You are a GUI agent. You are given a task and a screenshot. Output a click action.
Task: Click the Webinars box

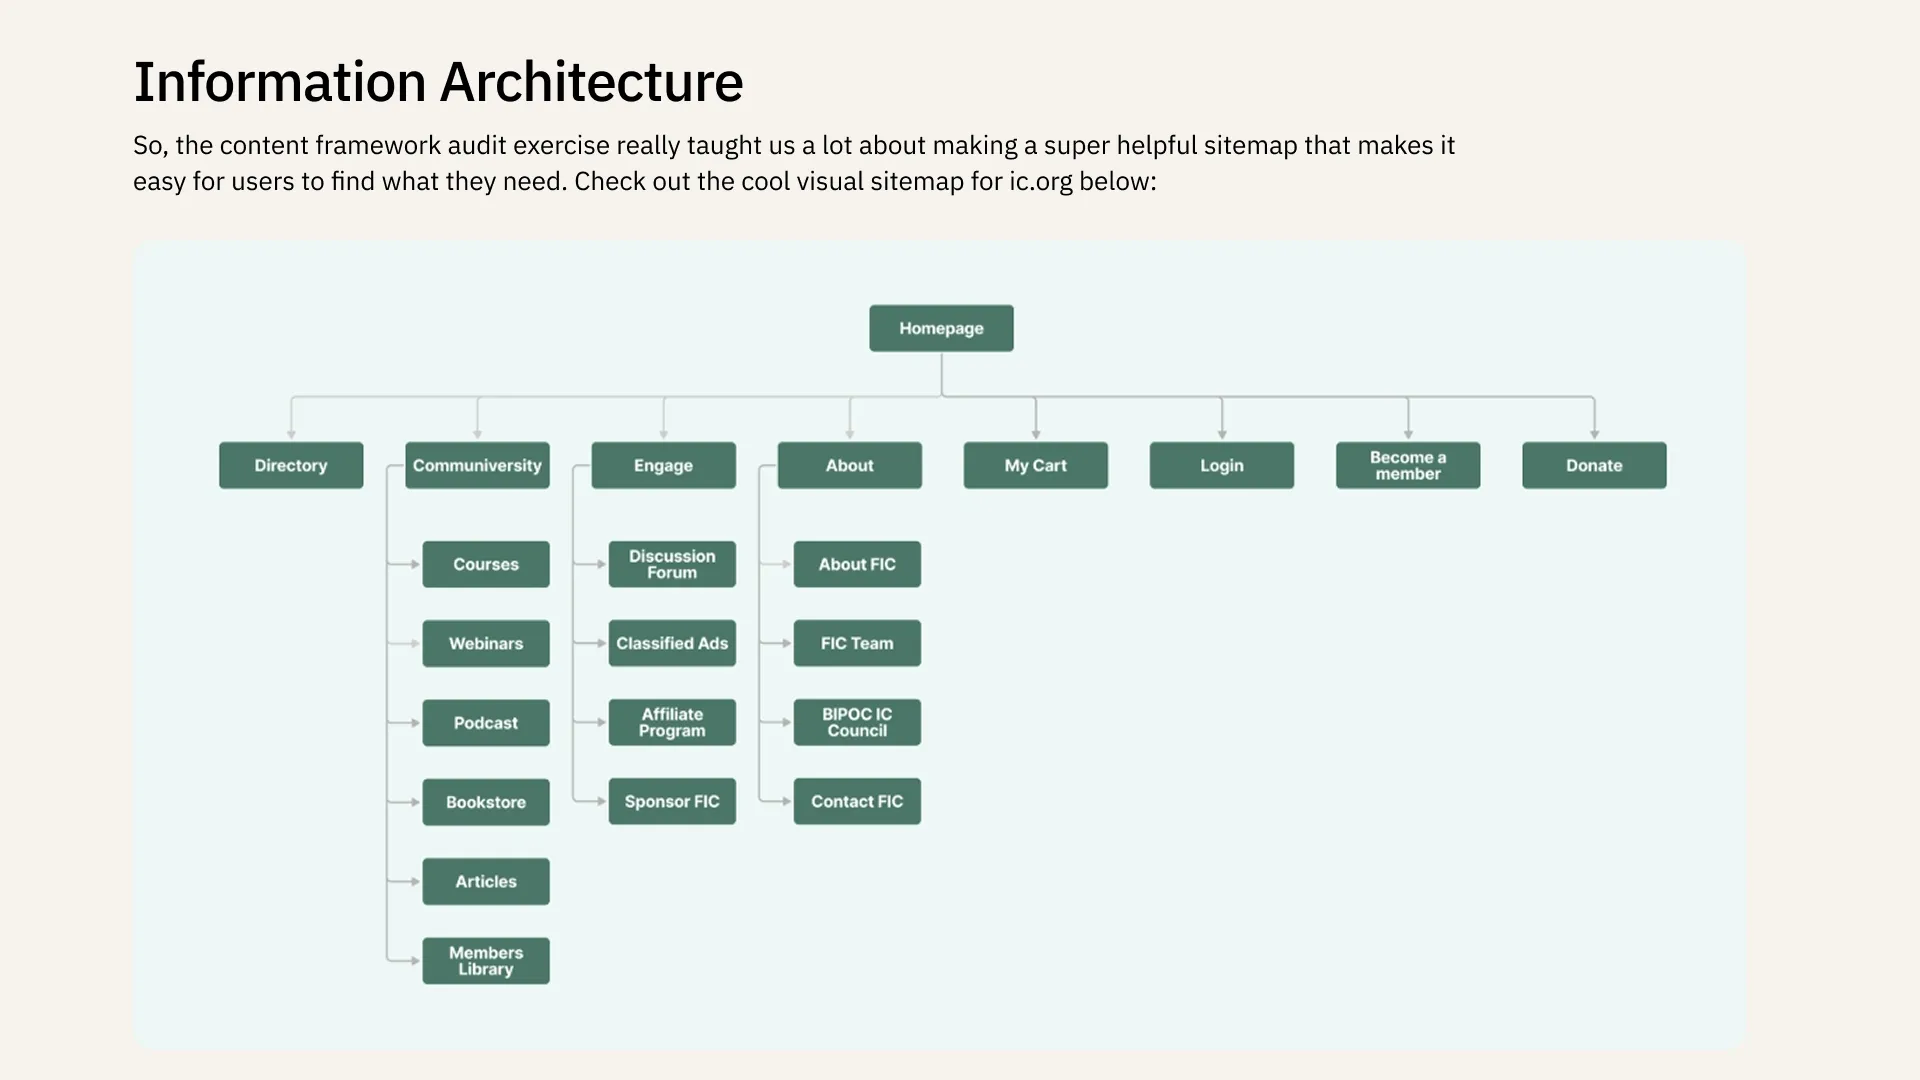pos(486,643)
